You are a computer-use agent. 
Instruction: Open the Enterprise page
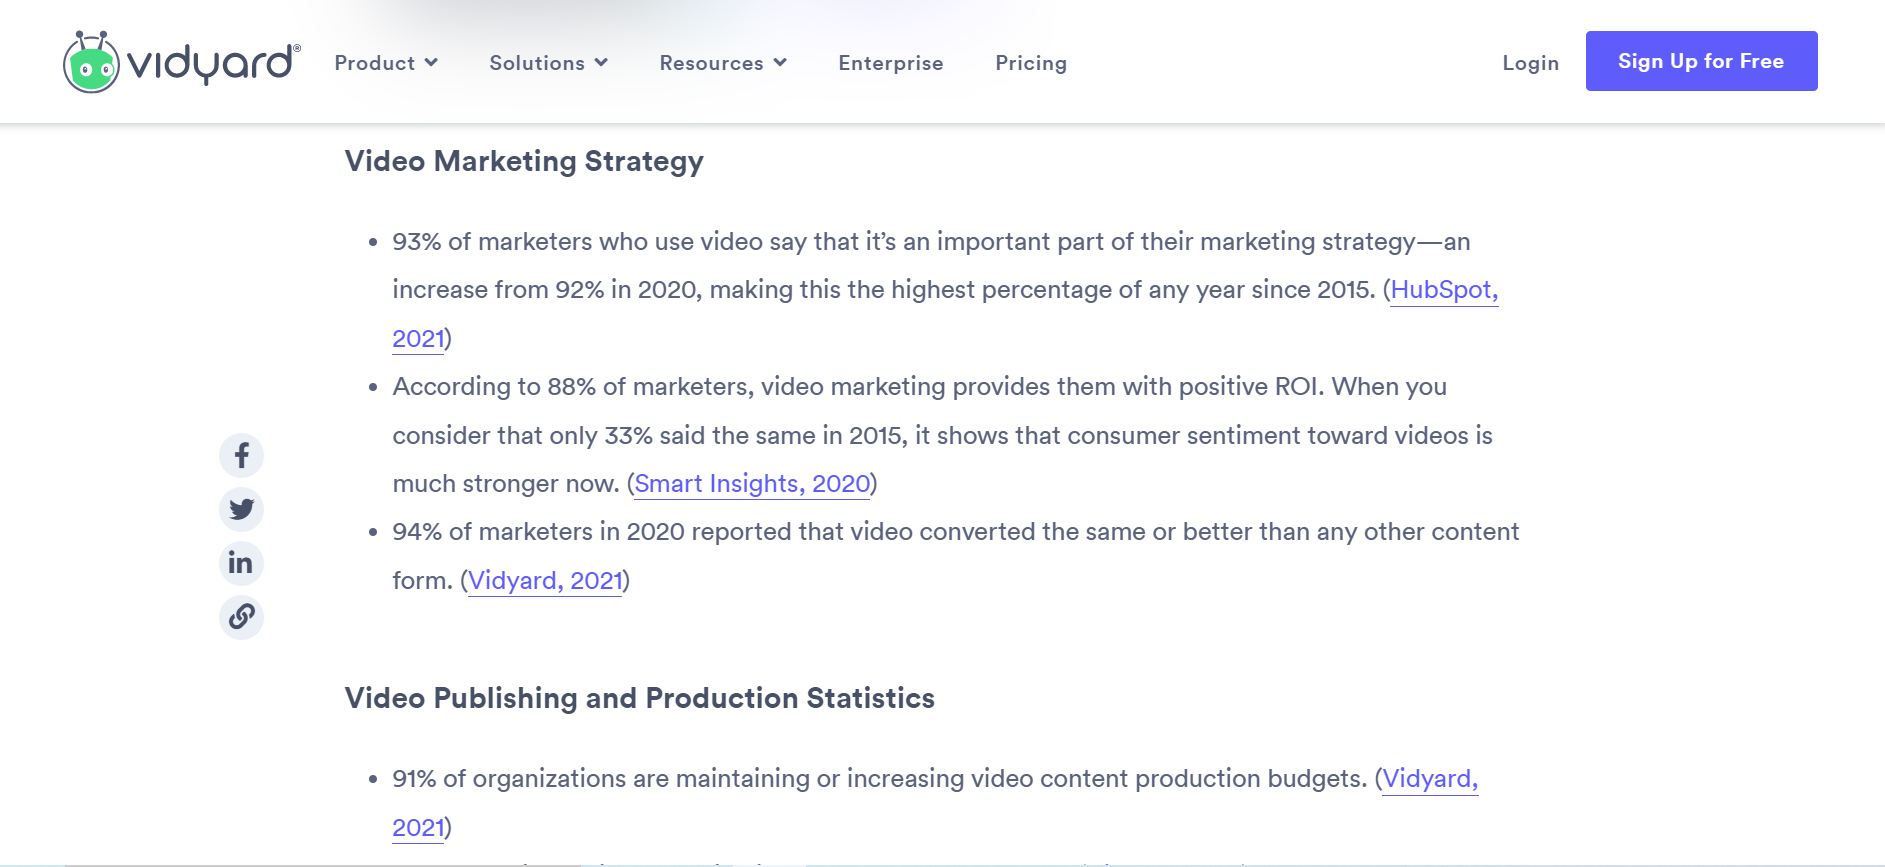(890, 63)
